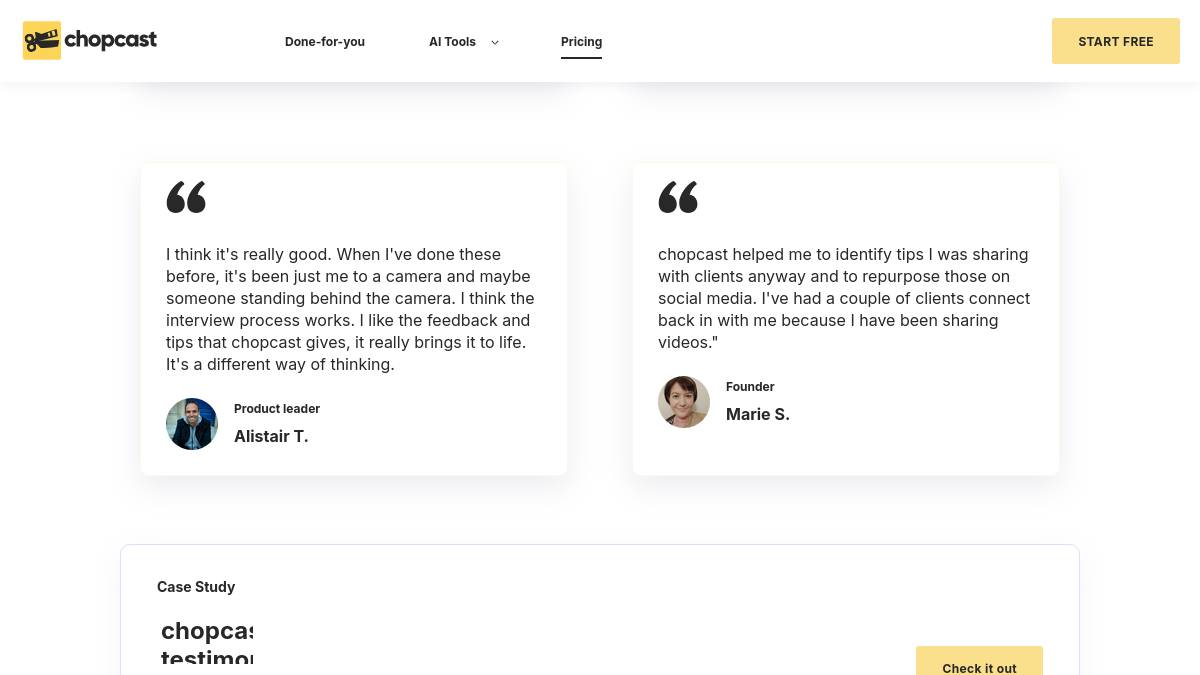
Task: Click the Check it out button
Action: coord(979,661)
